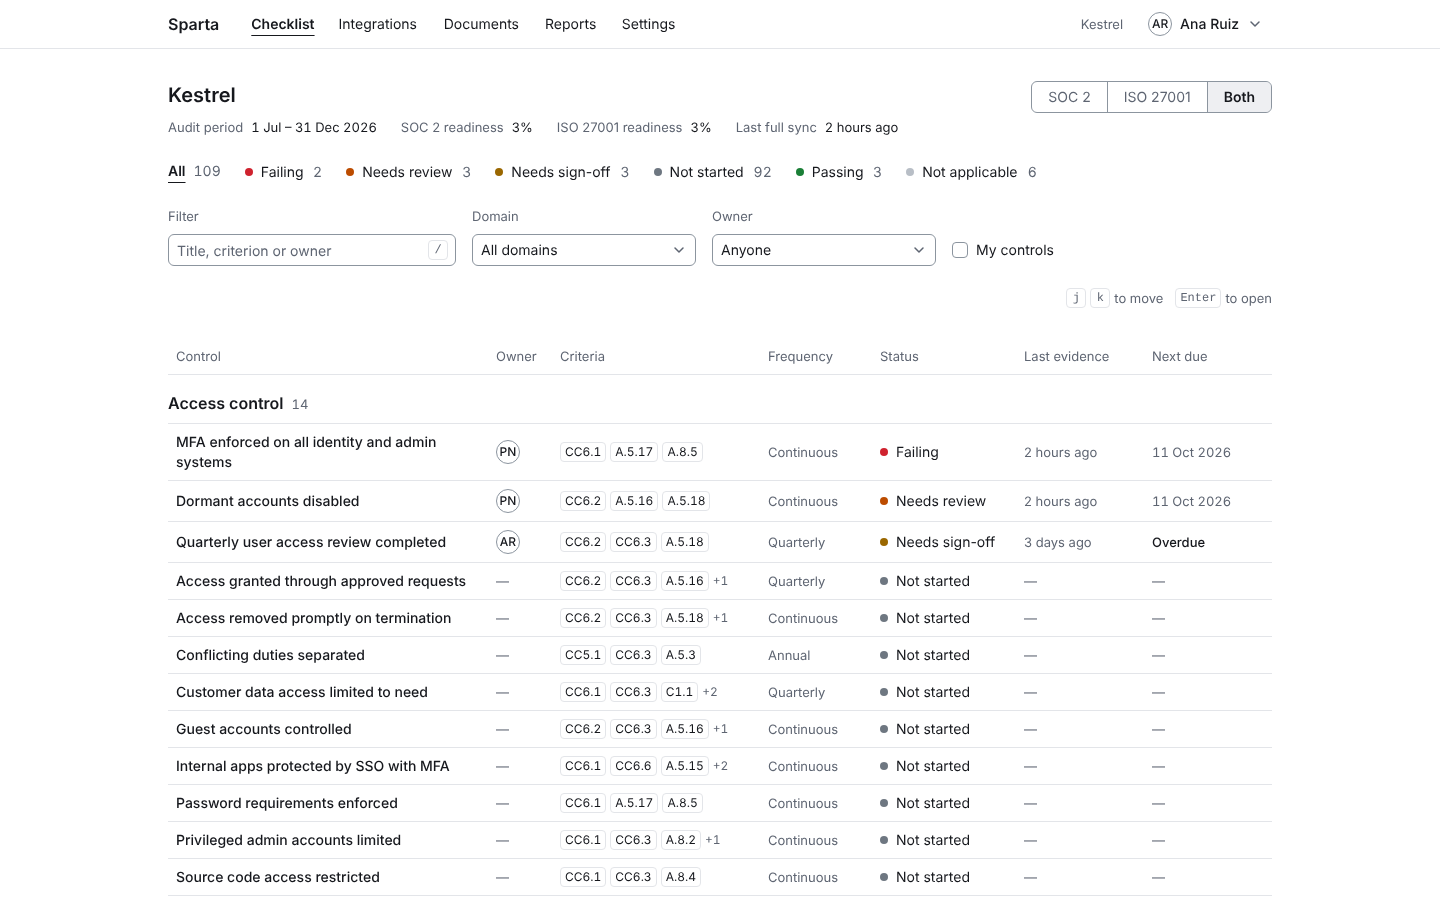Click the slash shortcut badge in Filter field
Image resolution: width=1440 pixels, height=900 pixels.
[438, 250]
